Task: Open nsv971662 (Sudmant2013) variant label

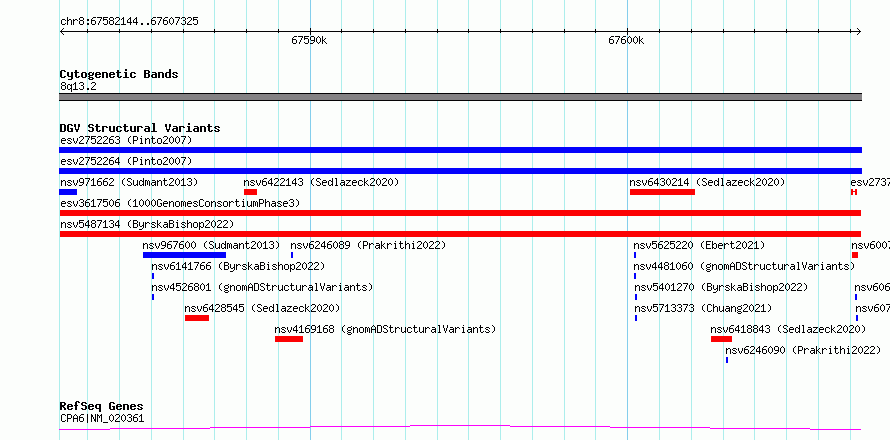Action: coord(129,182)
